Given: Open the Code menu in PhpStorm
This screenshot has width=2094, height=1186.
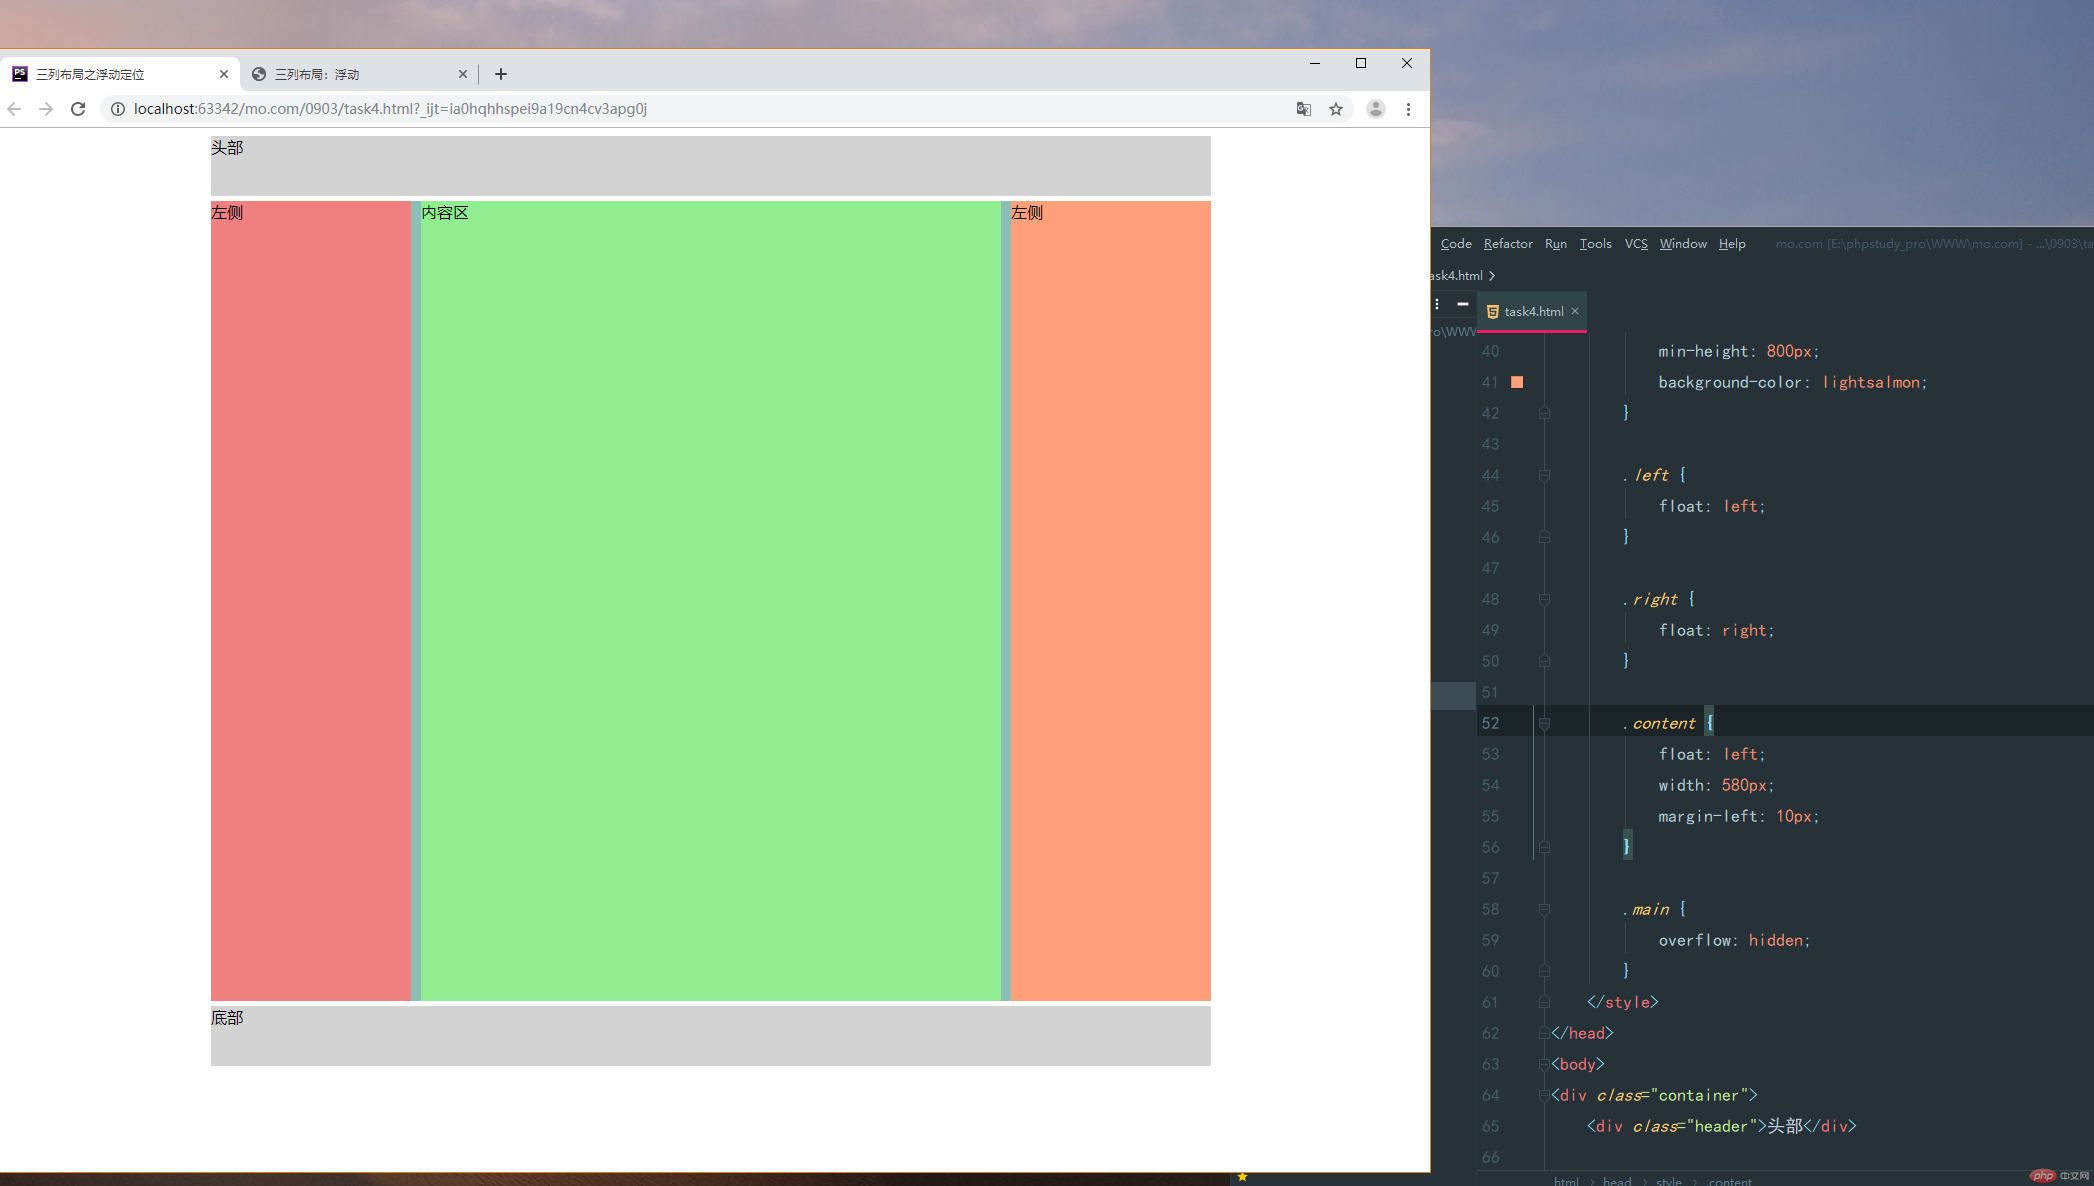Looking at the screenshot, I should (x=1456, y=244).
